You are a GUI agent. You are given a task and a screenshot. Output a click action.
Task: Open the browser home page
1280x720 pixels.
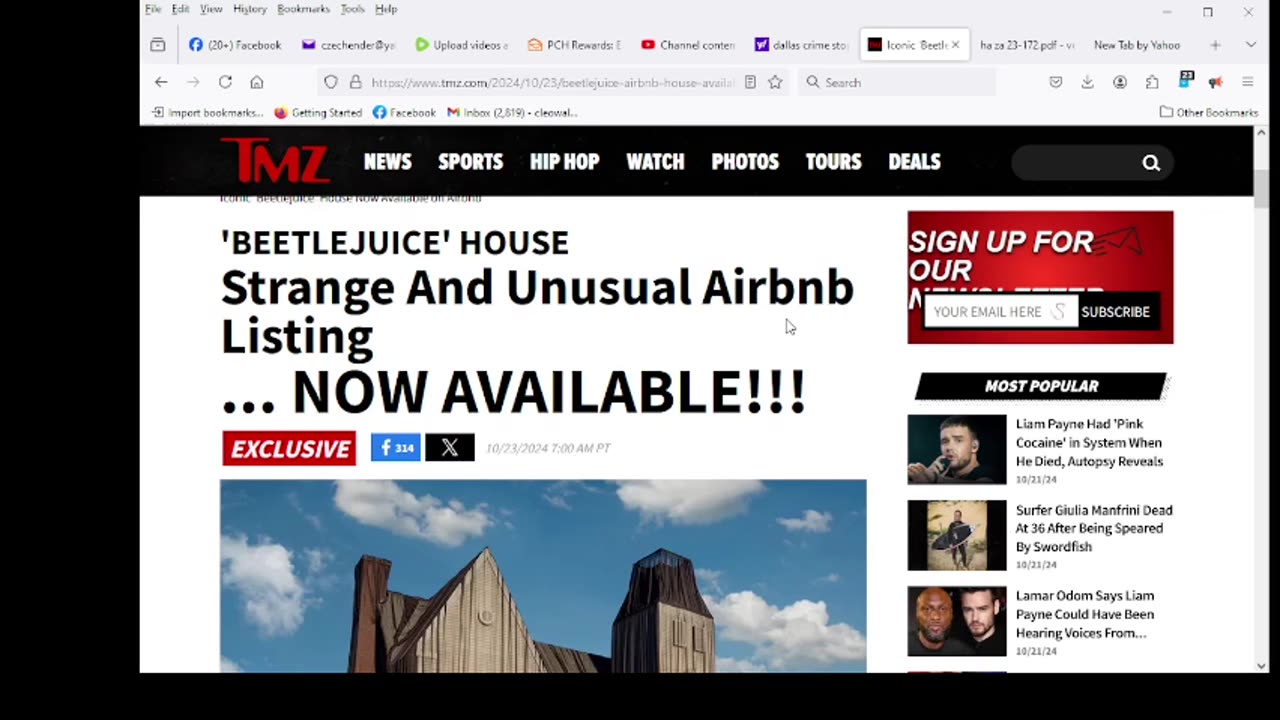(257, 82)
